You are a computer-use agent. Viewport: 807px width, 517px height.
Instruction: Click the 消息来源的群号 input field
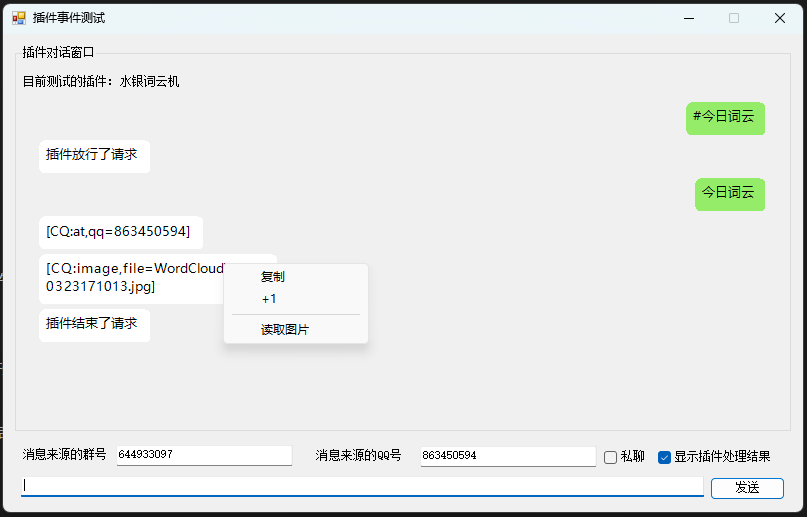(203, 455)
